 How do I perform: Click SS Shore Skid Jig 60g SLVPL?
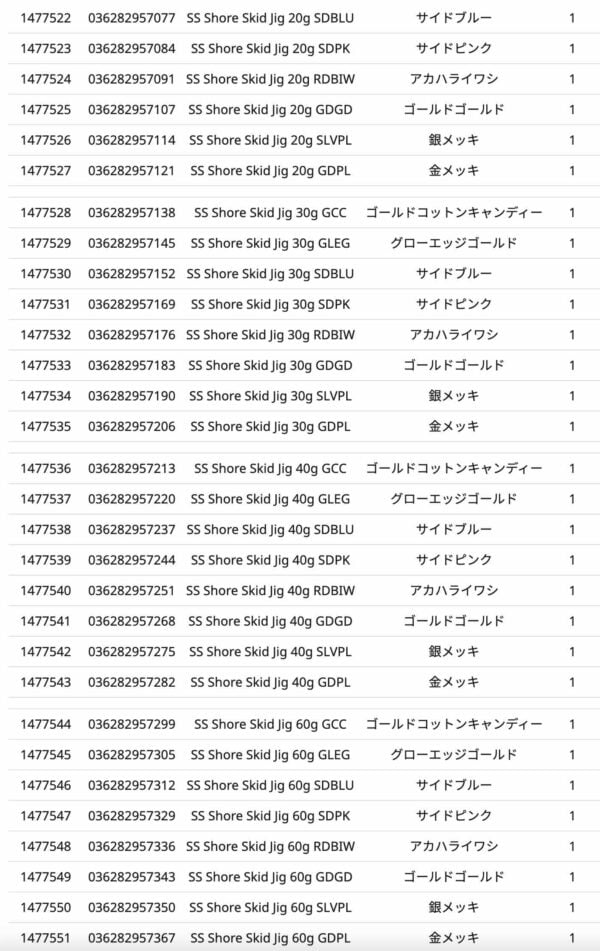(x=271, y=908)
